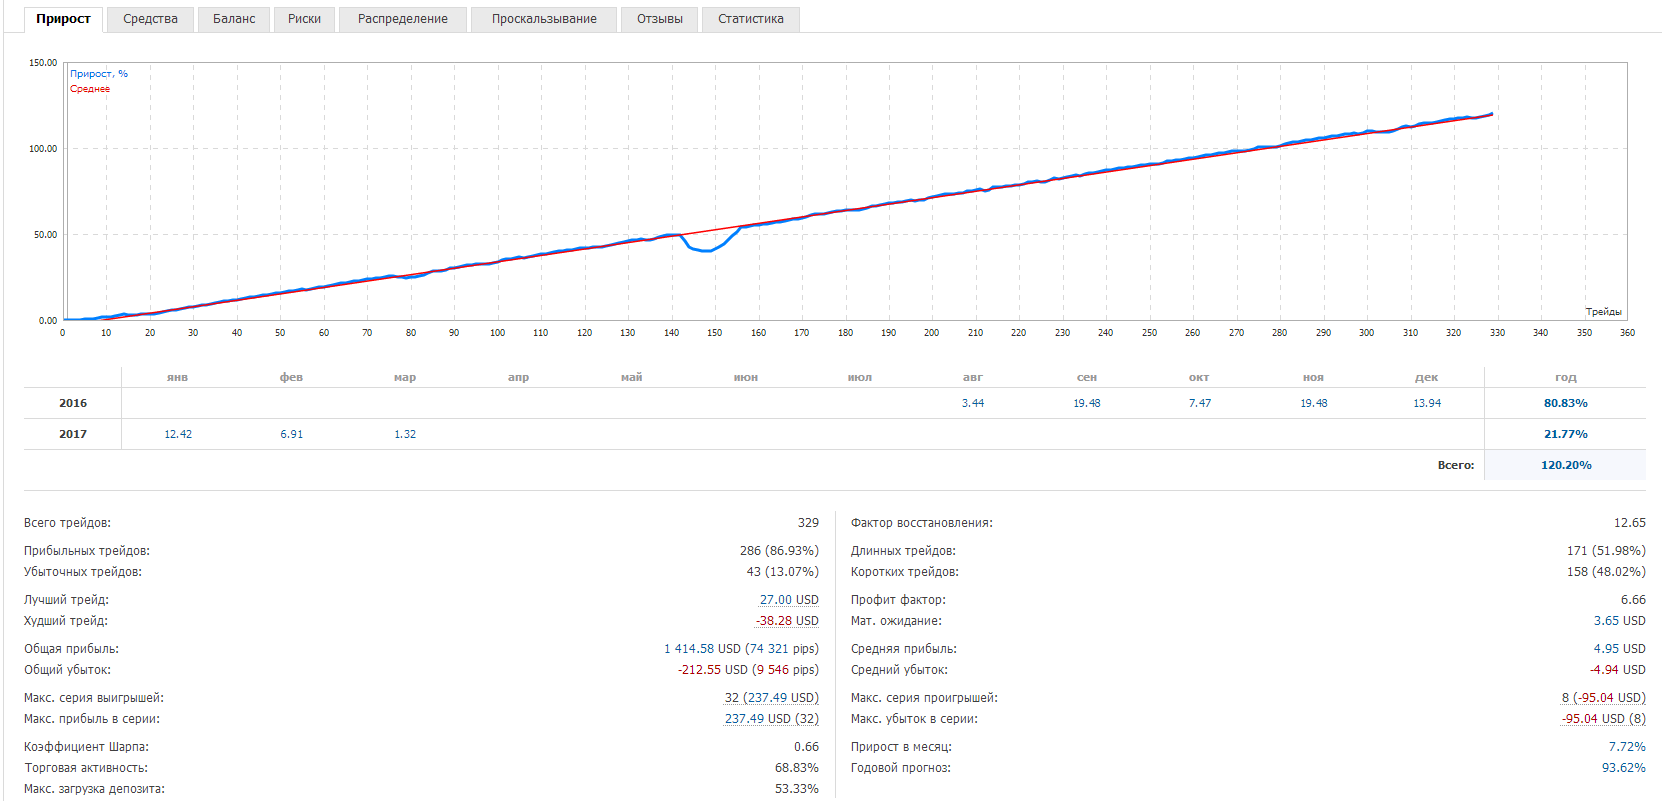Select the Баланс tab
This screenshot has width=1662, height=801.
pyautogui.click(x=234, y=19)
